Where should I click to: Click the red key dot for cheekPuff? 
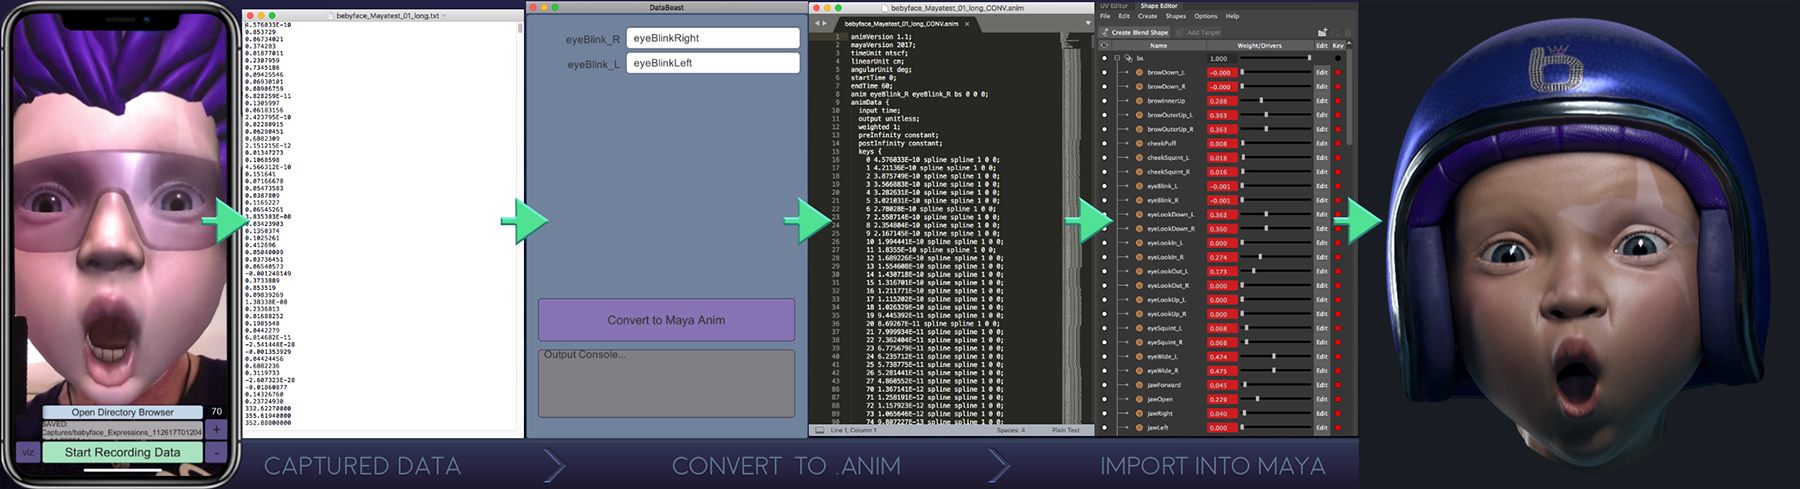click(1338, 144)
